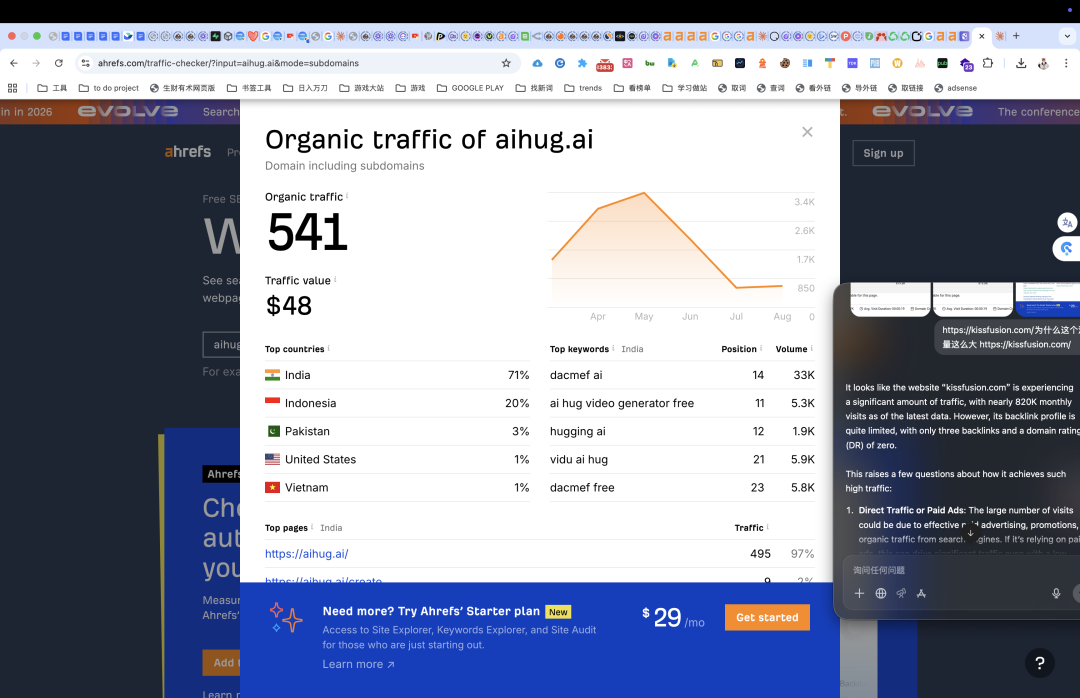Click the Chrome profile avatar
1080x698 pixels.
click(x=1043, y=63)
